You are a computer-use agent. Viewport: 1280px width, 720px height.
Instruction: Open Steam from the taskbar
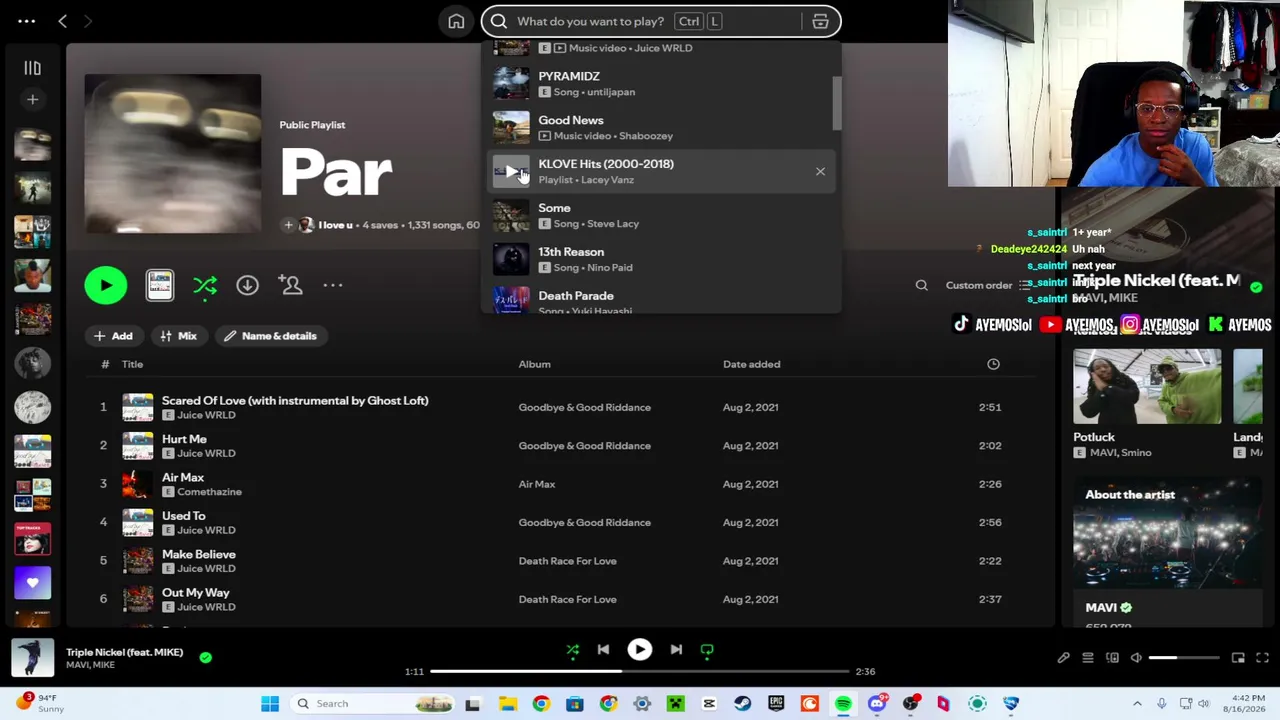point(742,704)
